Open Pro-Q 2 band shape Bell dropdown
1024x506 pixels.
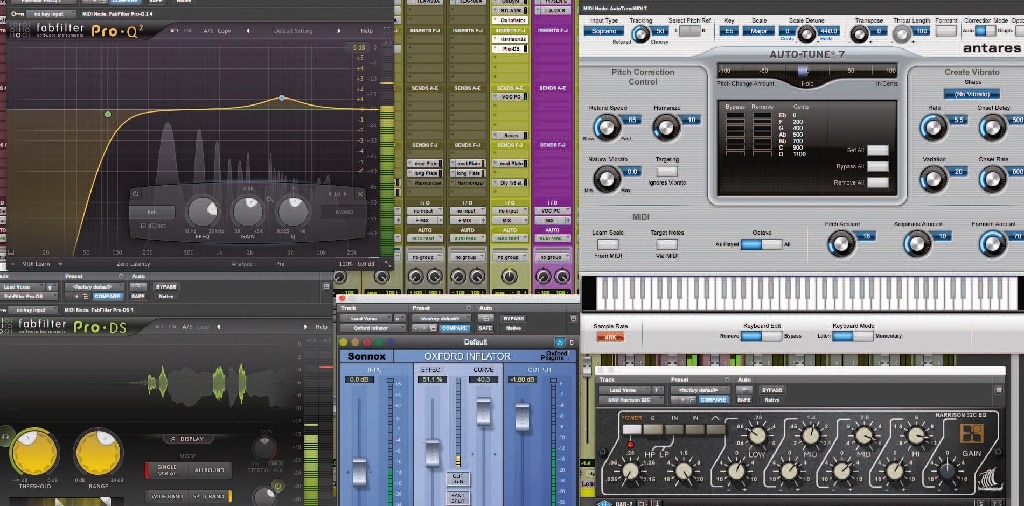(152, 212)
